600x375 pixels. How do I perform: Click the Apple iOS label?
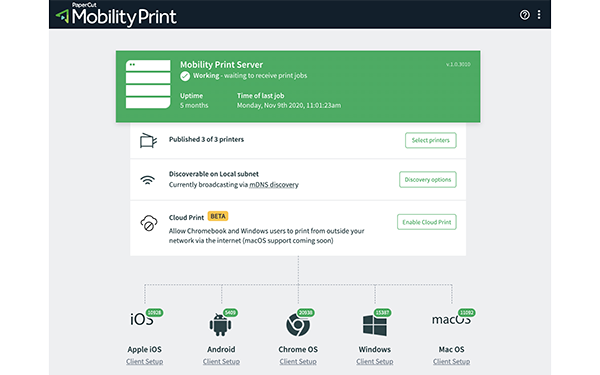pyautogui.click(x=145, y=349)
